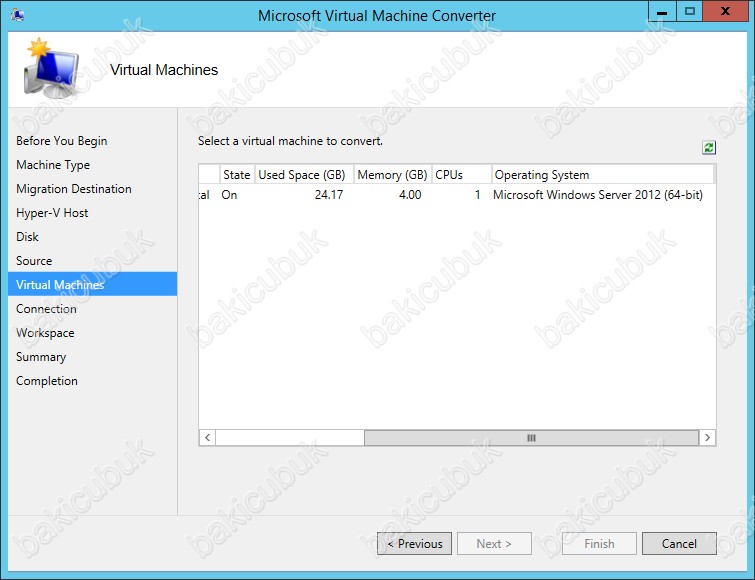This screenshot has height=580, width=755.
Task: Click the horizontal scrollbar left arrow
Action: point(207,438)
